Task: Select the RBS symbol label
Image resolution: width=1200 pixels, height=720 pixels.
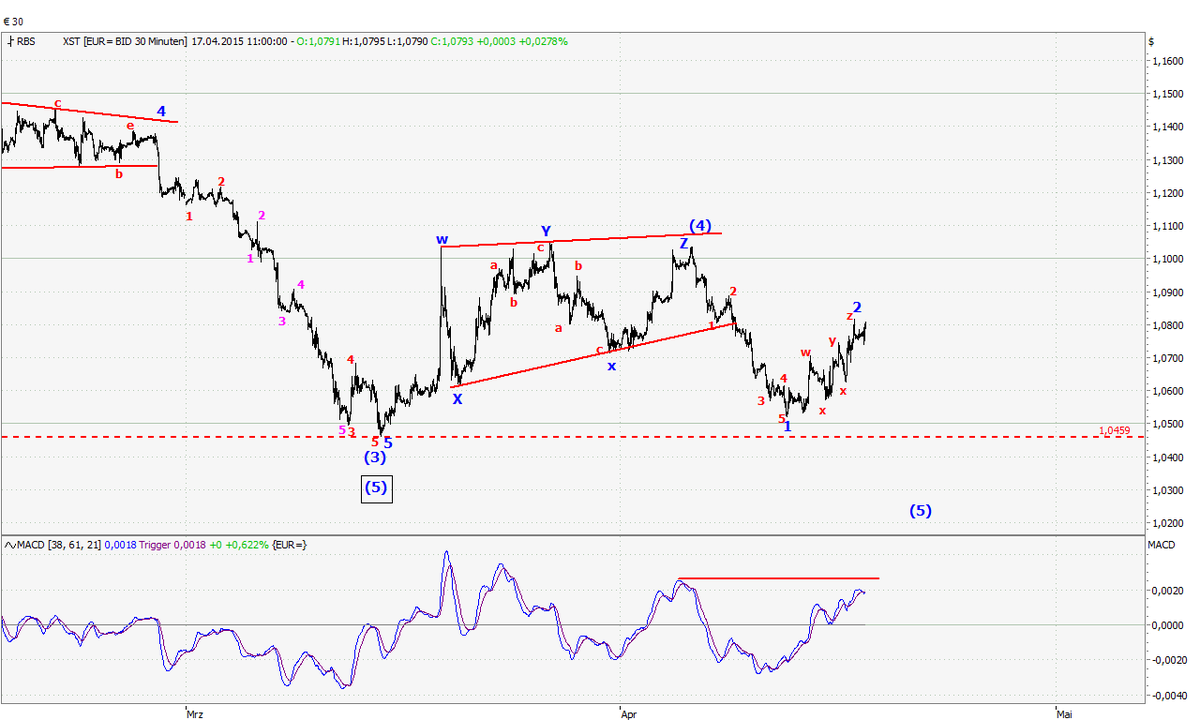Action: 28,41
